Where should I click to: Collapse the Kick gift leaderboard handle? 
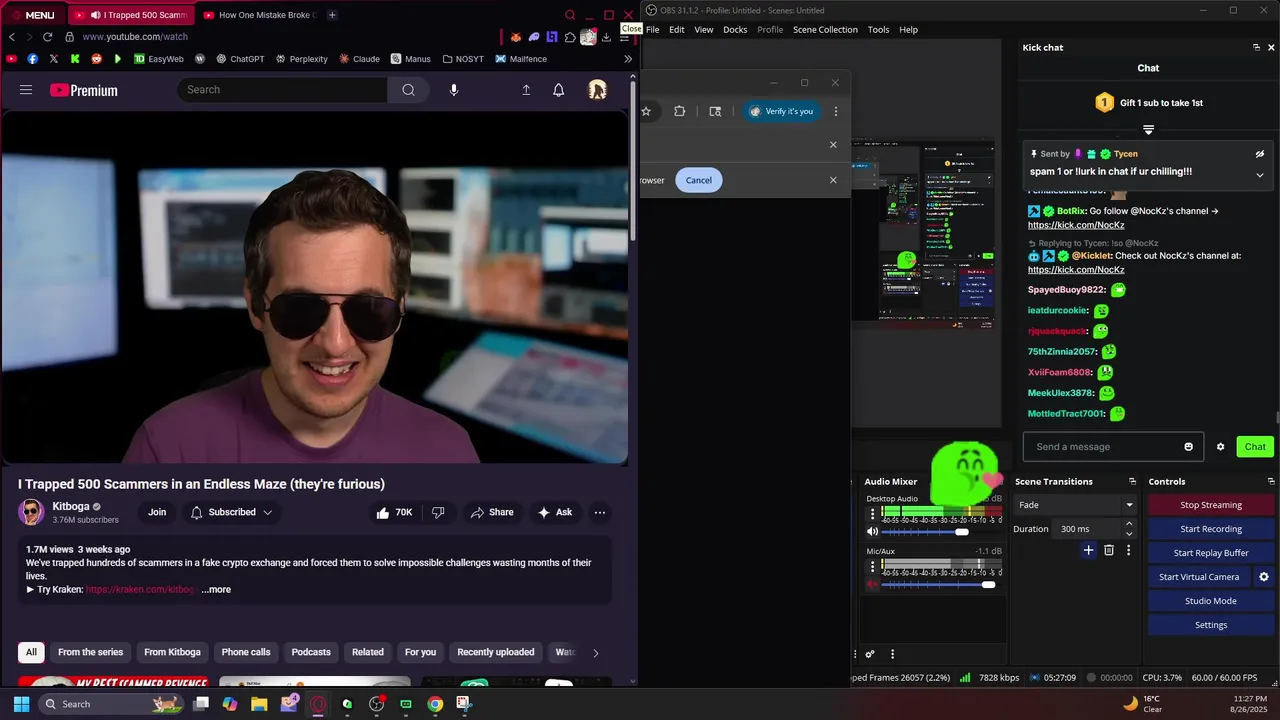click(x=1148, y=130)
